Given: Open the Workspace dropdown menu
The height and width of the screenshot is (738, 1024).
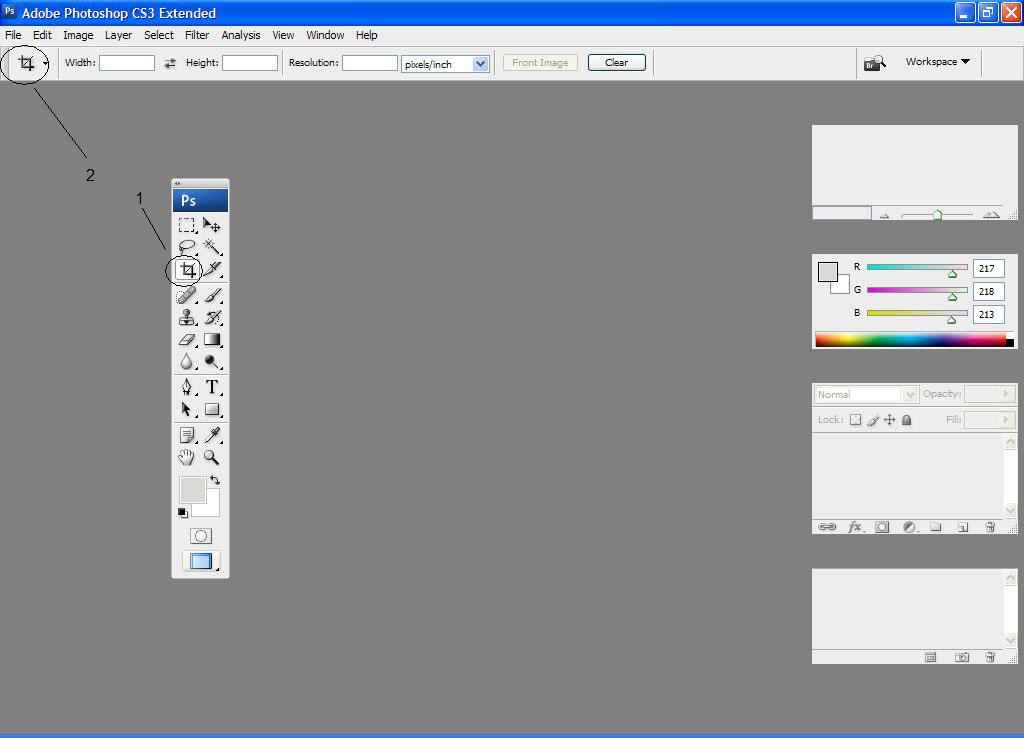Looking at the screenshot, I should pyautogui.click(x=937, y=62).
